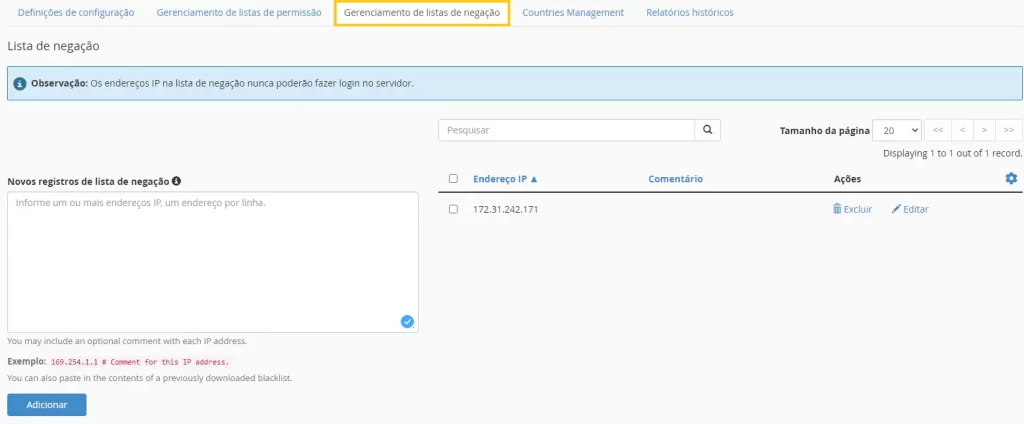Select Gerenciamento de listas de negação tab

click(x=422, y=12)
